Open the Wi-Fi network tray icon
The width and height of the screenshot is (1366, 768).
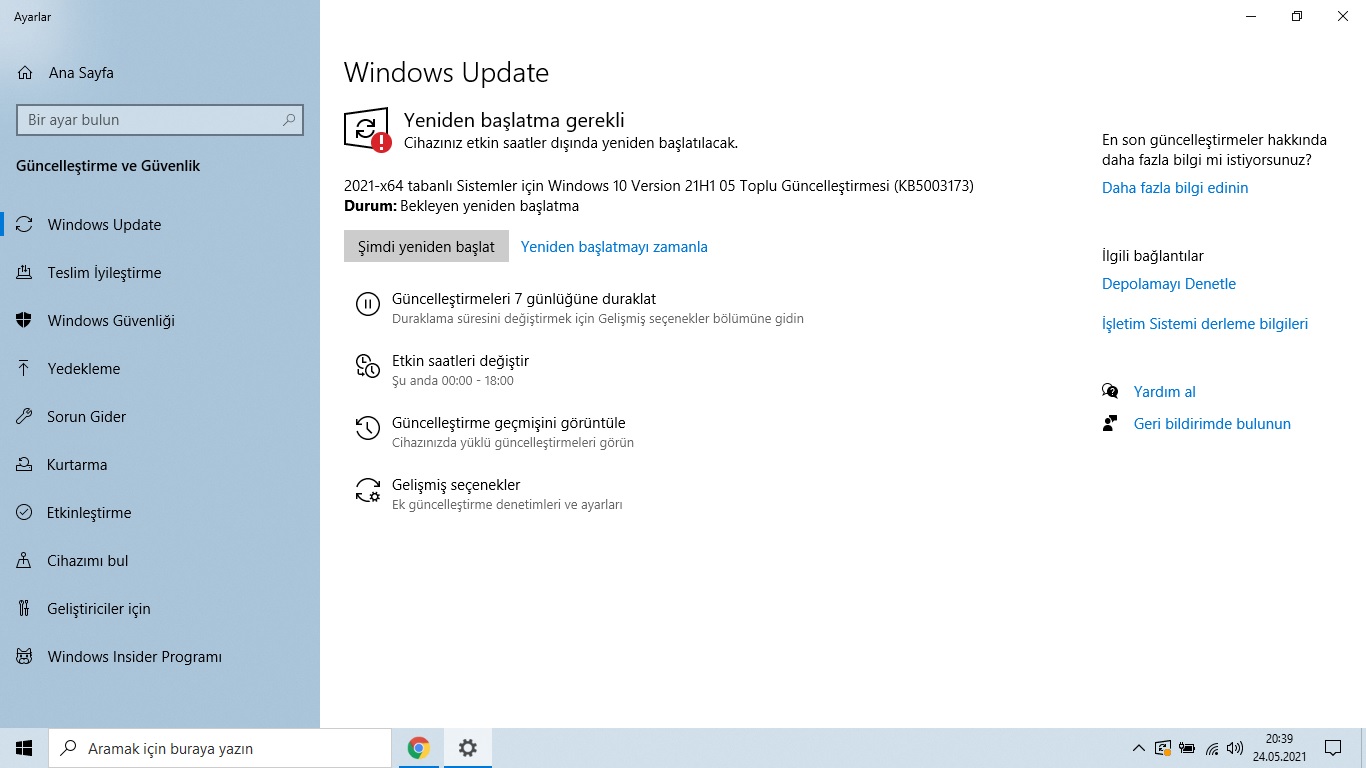pyautogui.click(x=1211, y=748)
